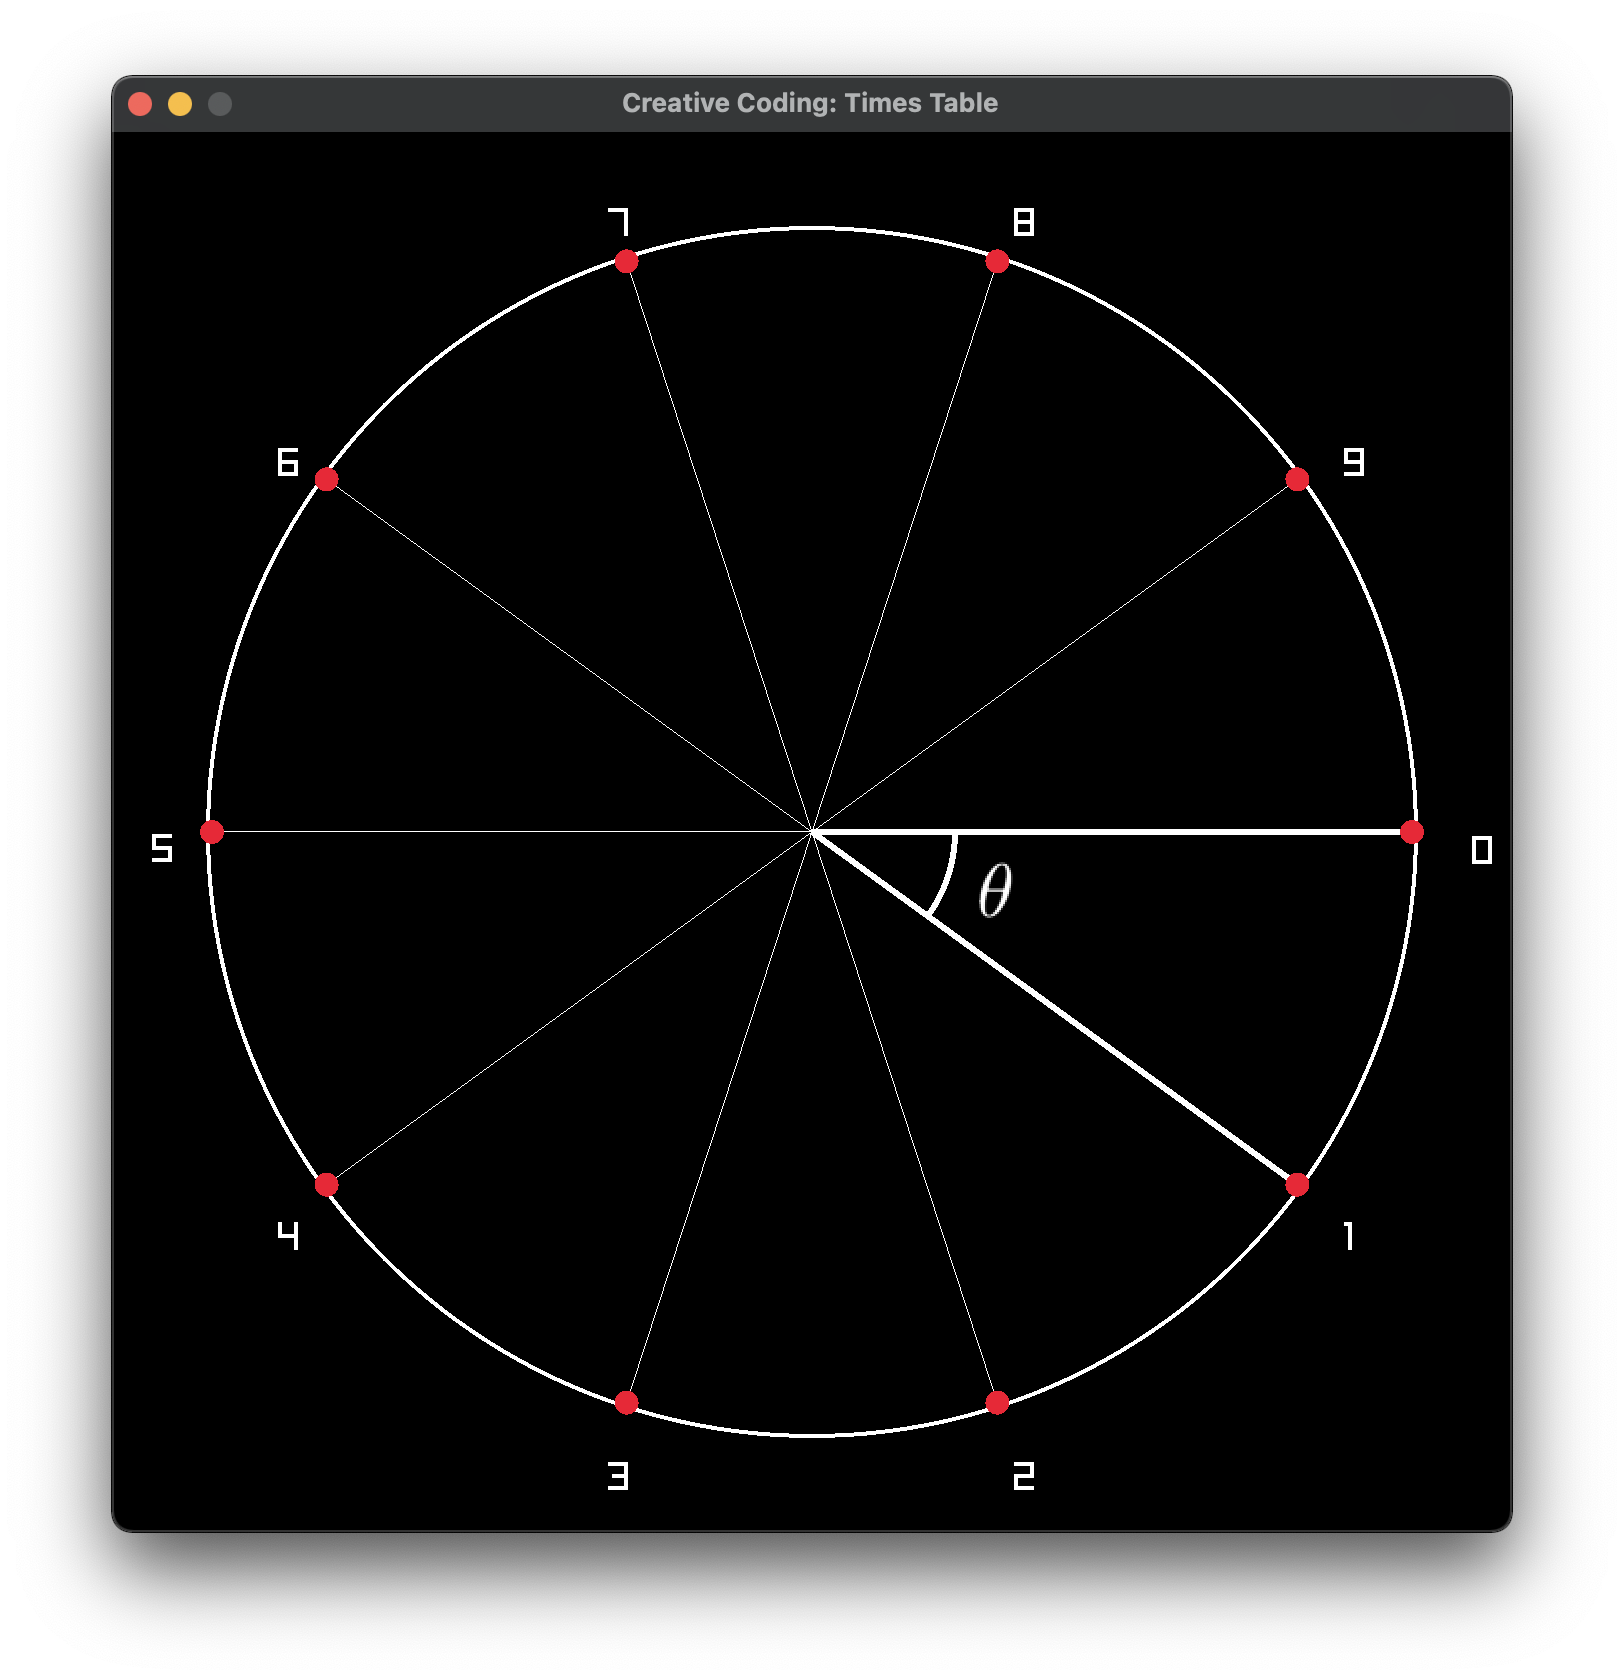The height and width of the screenshot is (1680, 1624).
Task: Minimize the window with yellow button
Action: click(x=180, y=104)
